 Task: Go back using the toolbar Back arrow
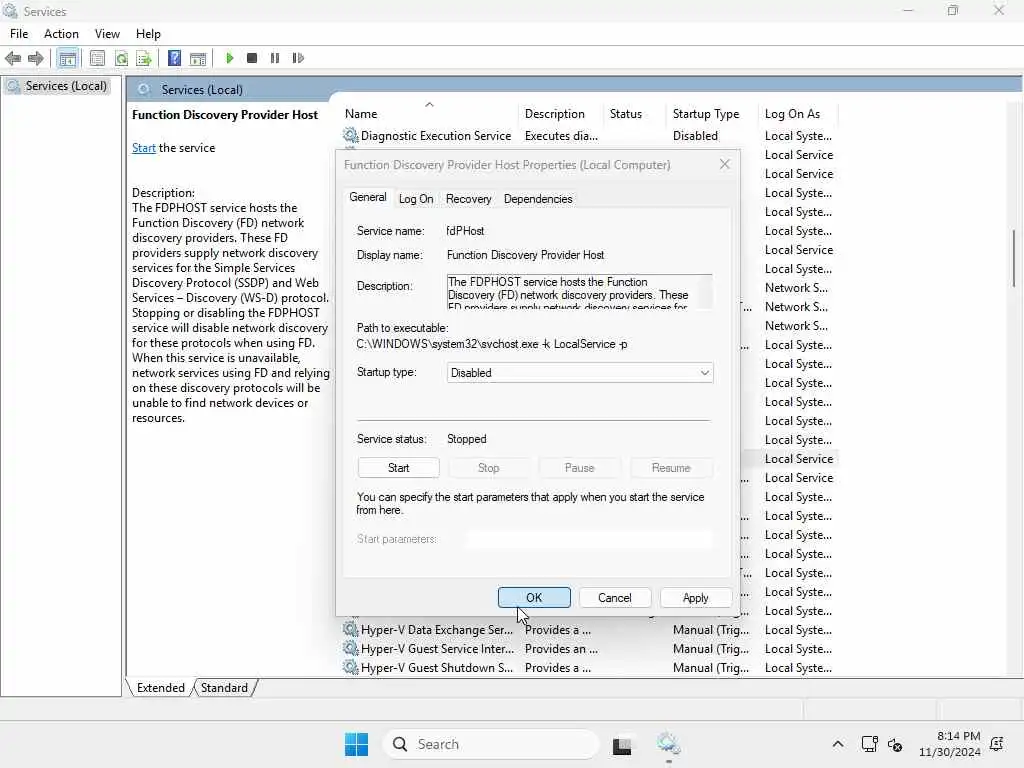coord(12,58)
